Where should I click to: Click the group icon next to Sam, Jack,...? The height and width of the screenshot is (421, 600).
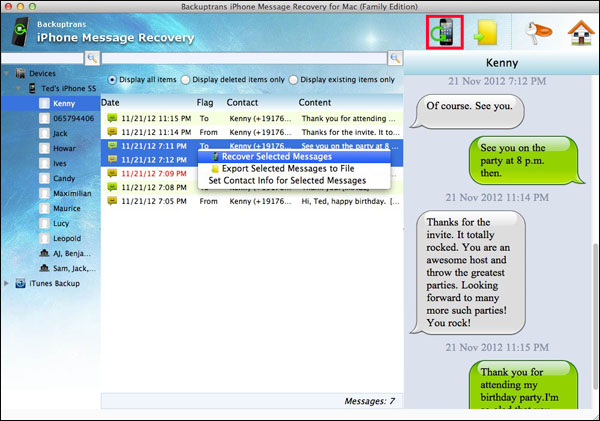44,268
